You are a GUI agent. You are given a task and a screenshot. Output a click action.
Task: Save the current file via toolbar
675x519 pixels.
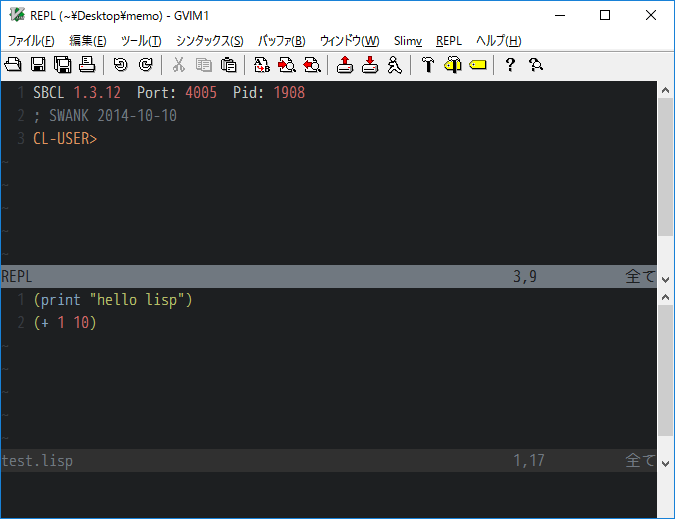pyautogui.click(x=39, y=65)
